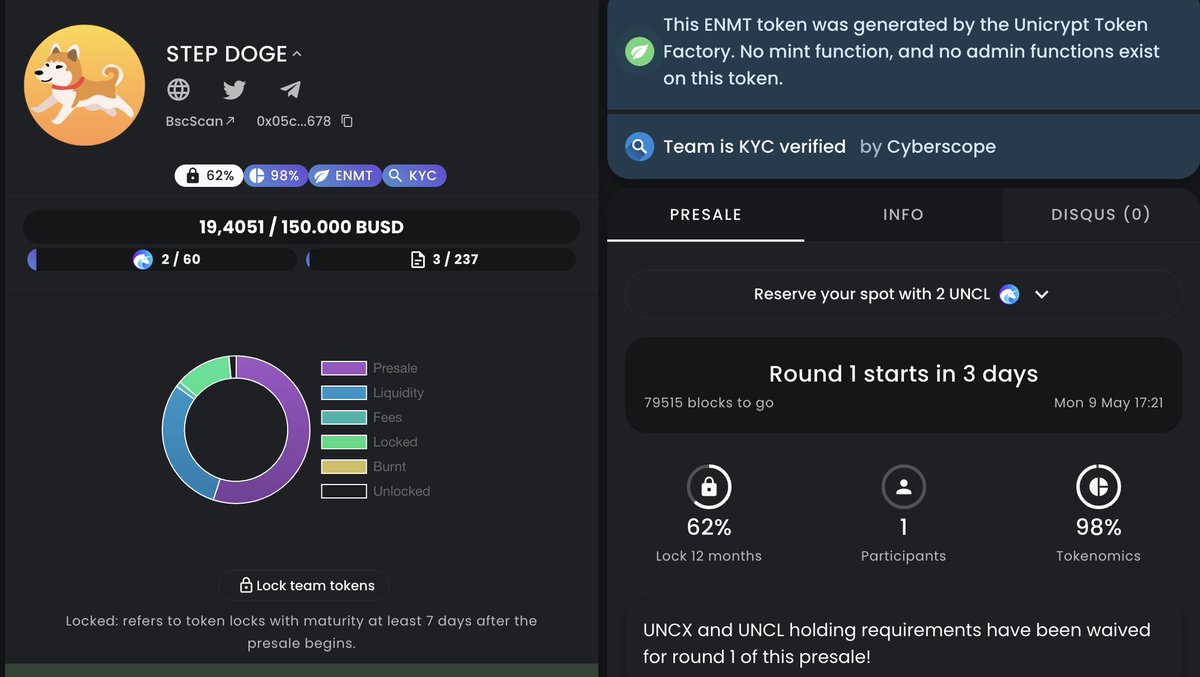The width and height of the screenshot is (1200, 677).
Task: Click the Round 1 starts in 3 days card
Action: (903, 385)
